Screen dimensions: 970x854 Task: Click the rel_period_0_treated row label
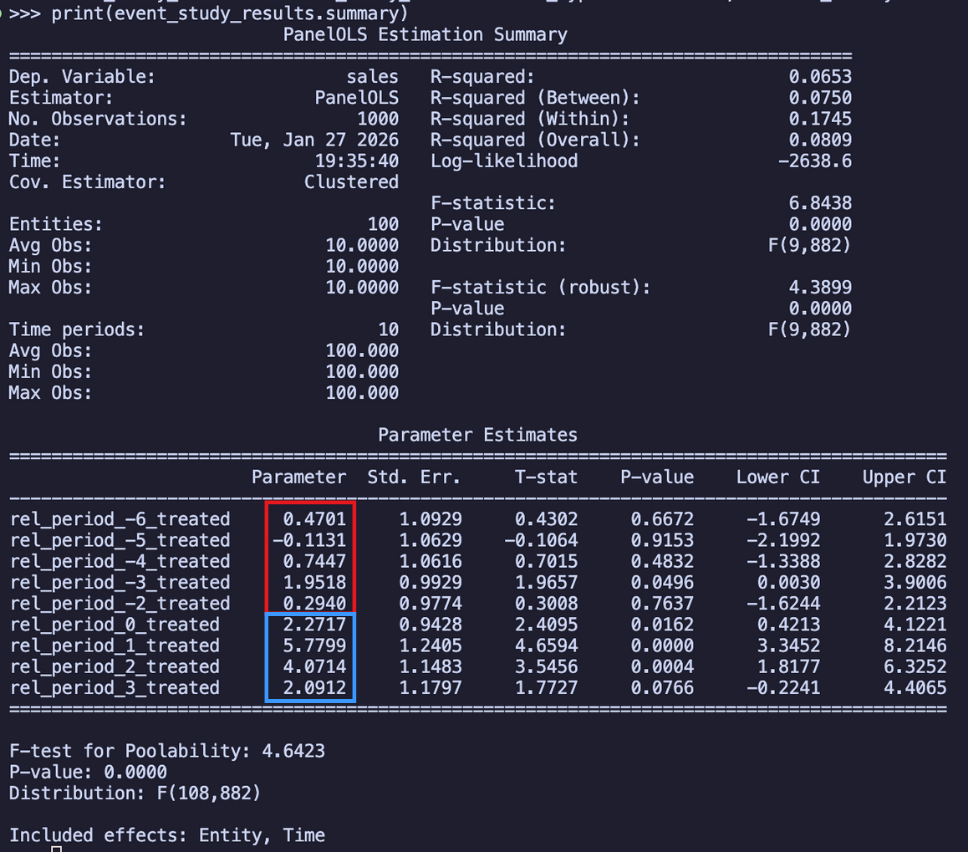point(115,624)
